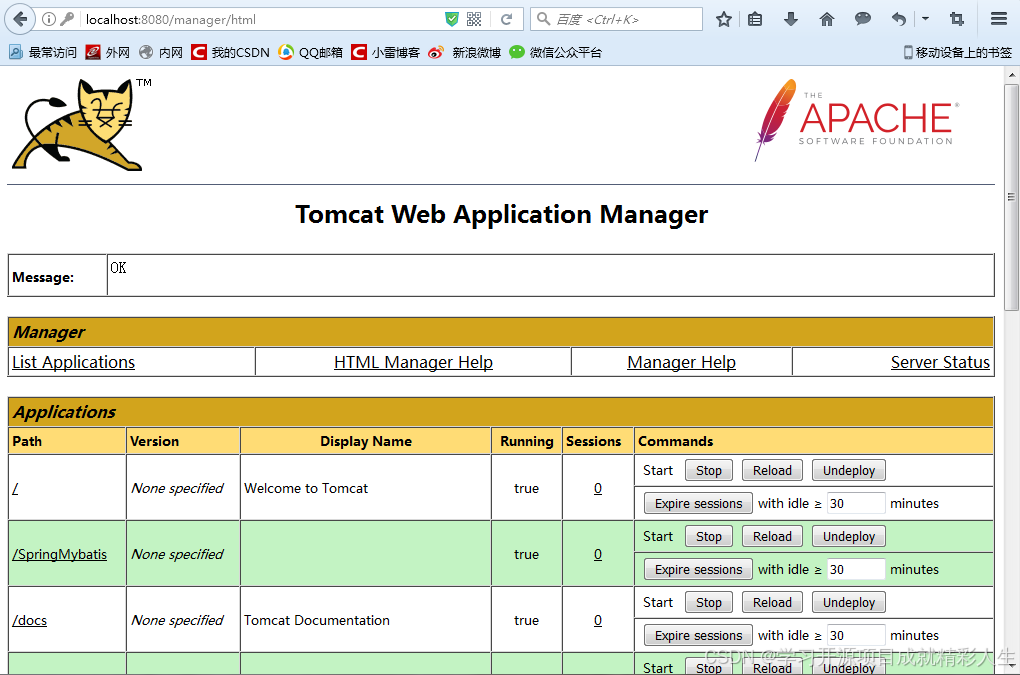Click sessions count 0 for /docs
This screenshot has height=675, width=1020.
click(x=598, y=620)
